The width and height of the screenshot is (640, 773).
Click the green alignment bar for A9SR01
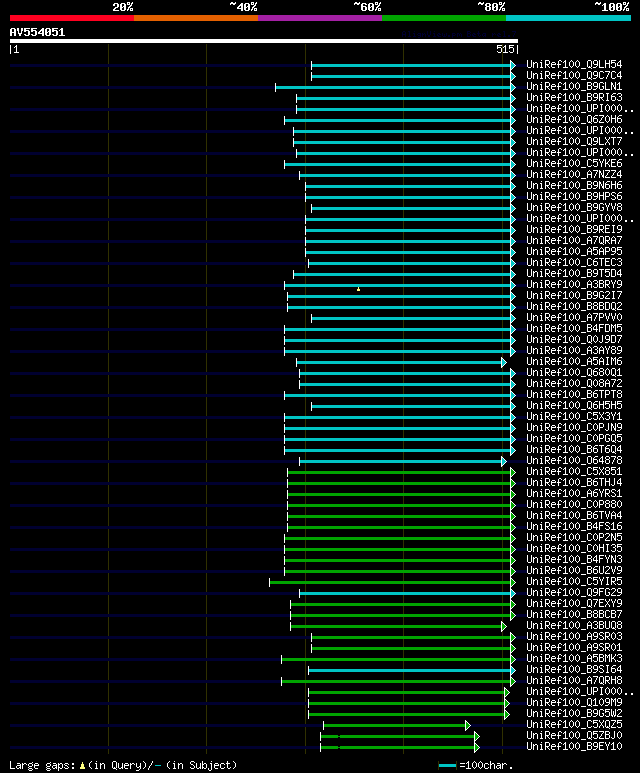(x=411, y=648)
